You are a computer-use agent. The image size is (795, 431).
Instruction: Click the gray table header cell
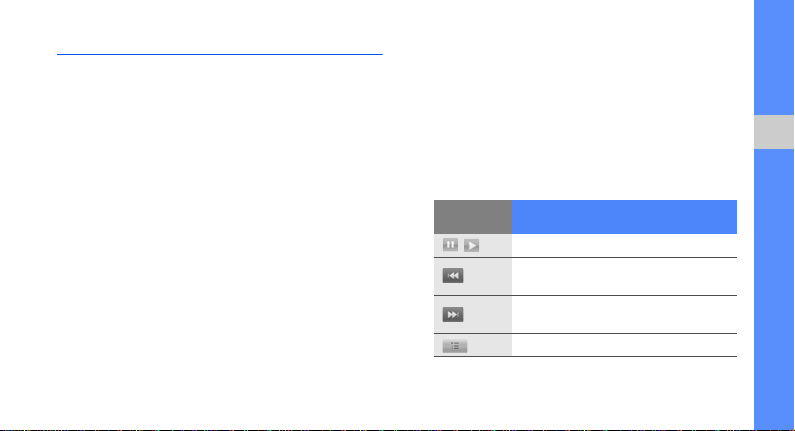pos(473,217)
